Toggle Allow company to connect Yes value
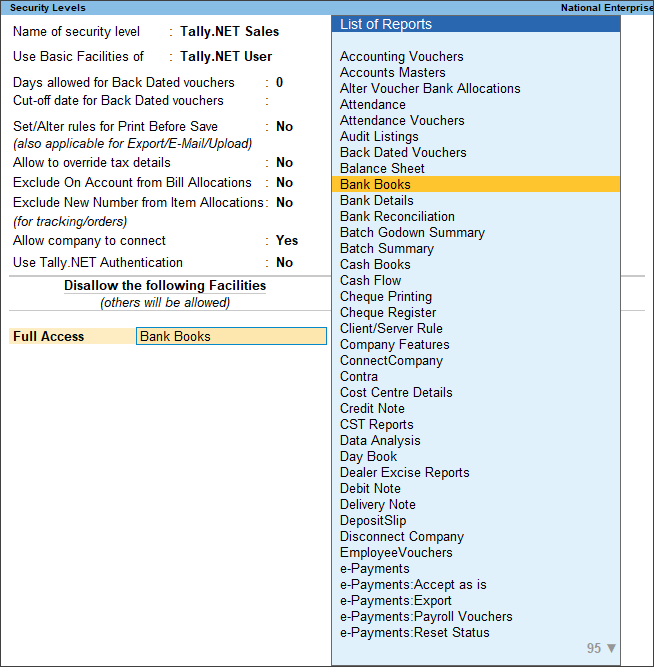The width and height of the screenshot is (654, 667). click(x=287, y=241)
